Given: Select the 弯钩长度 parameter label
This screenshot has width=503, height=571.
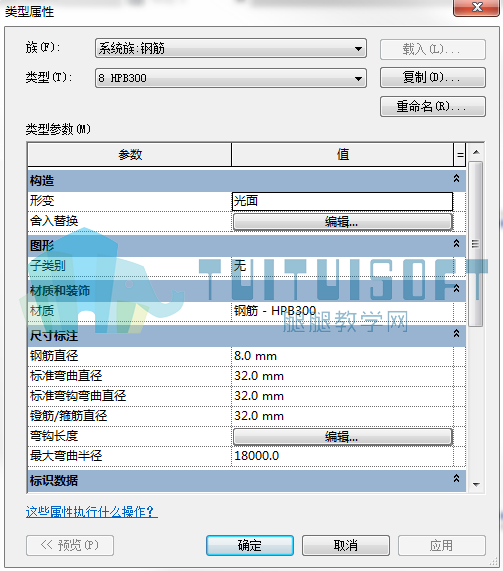Looking at the screenshot, I should click(54, 436).
